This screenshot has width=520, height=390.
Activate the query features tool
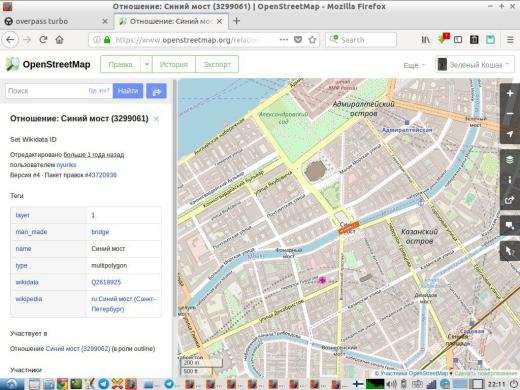click(510, 251)
